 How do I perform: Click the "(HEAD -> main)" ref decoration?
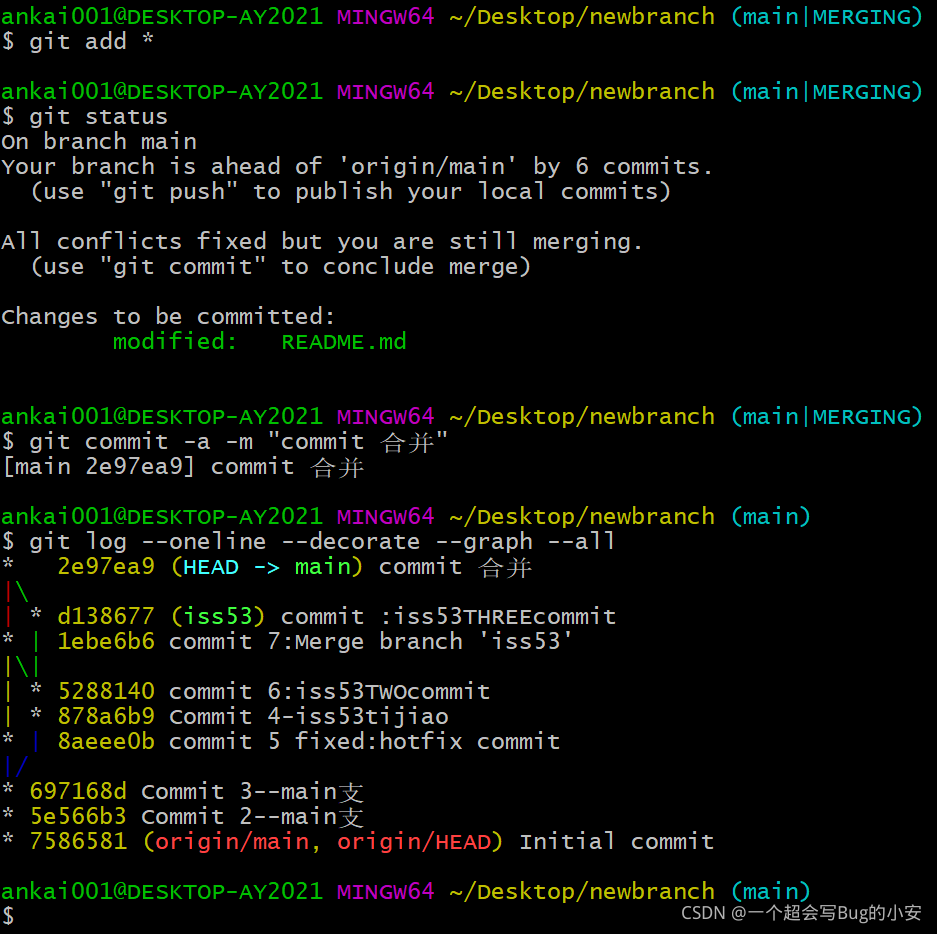[x=267, y=566]
